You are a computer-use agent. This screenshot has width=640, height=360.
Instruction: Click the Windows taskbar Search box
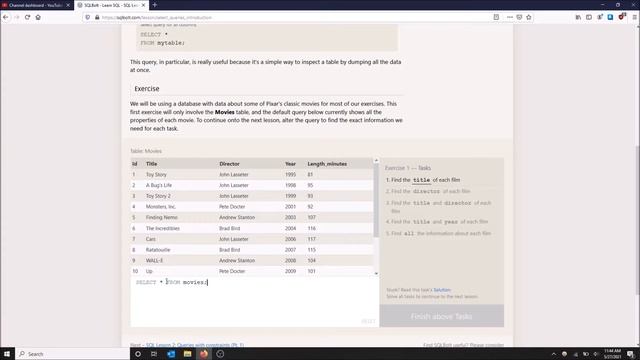[73, 354]
